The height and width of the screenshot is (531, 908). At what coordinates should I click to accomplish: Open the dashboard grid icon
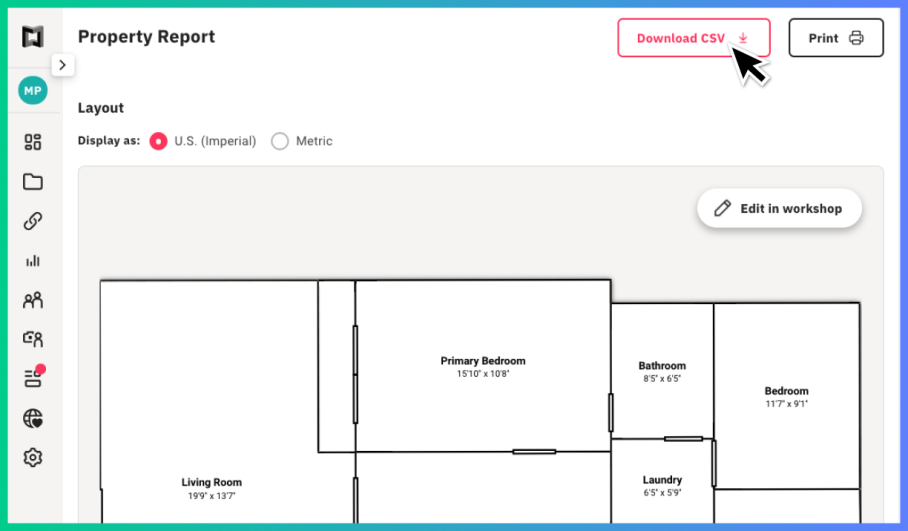(x=33, y=142)
